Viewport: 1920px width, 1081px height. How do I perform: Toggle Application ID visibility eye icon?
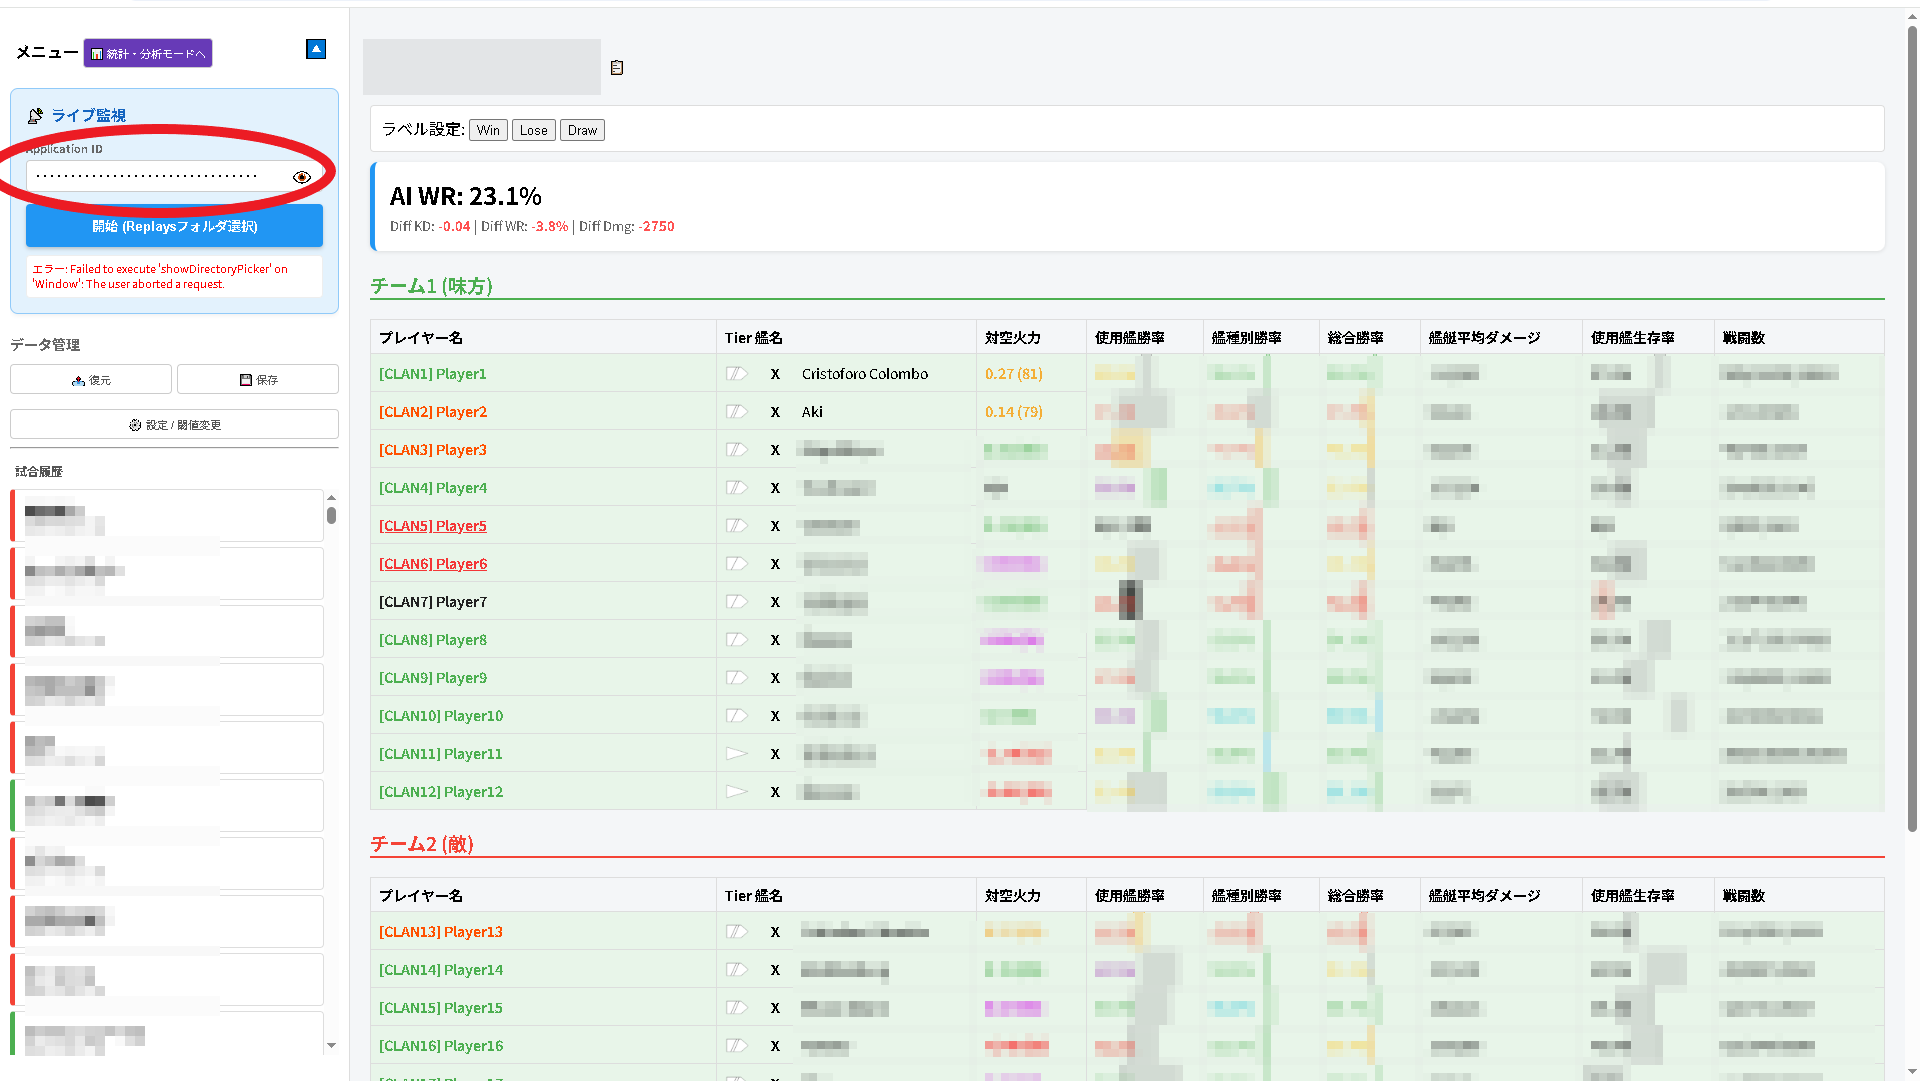click(302, 177)
